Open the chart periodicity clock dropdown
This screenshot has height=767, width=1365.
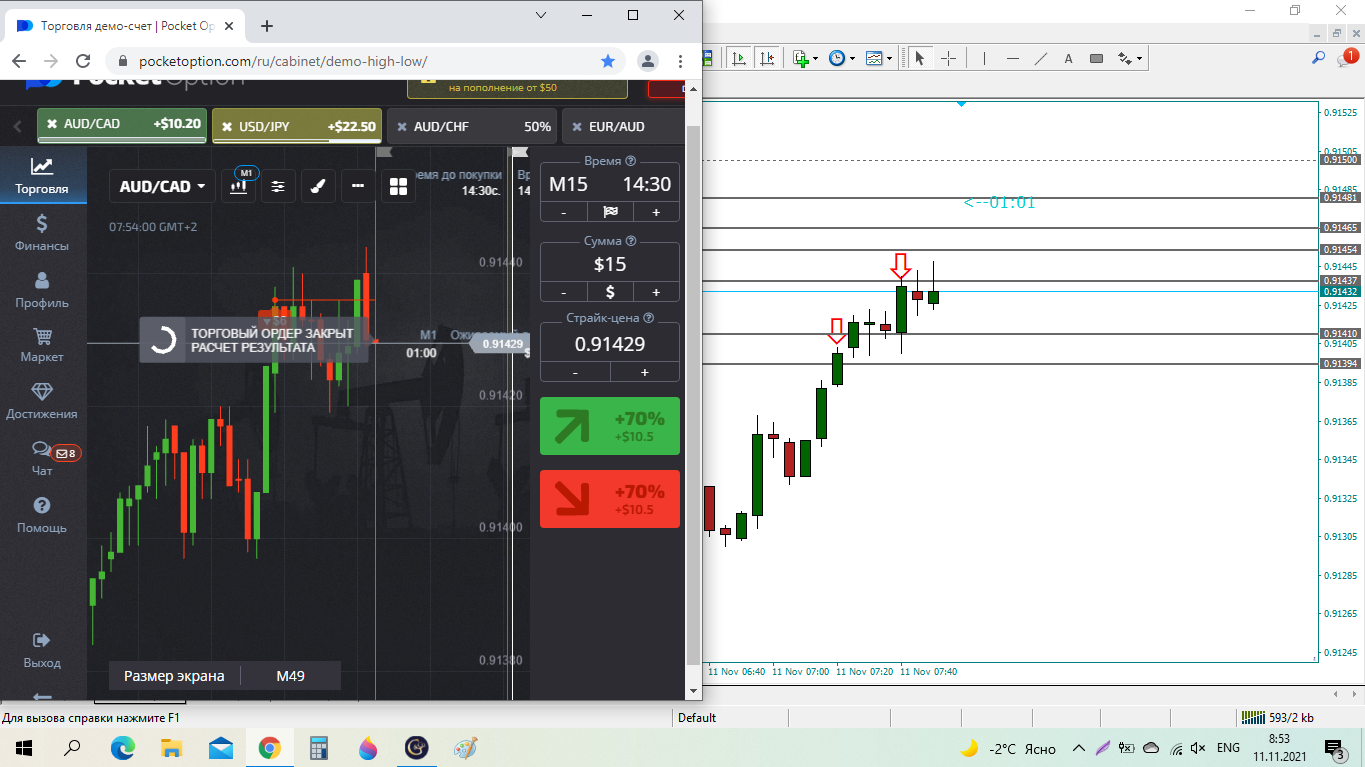point(842,59)
